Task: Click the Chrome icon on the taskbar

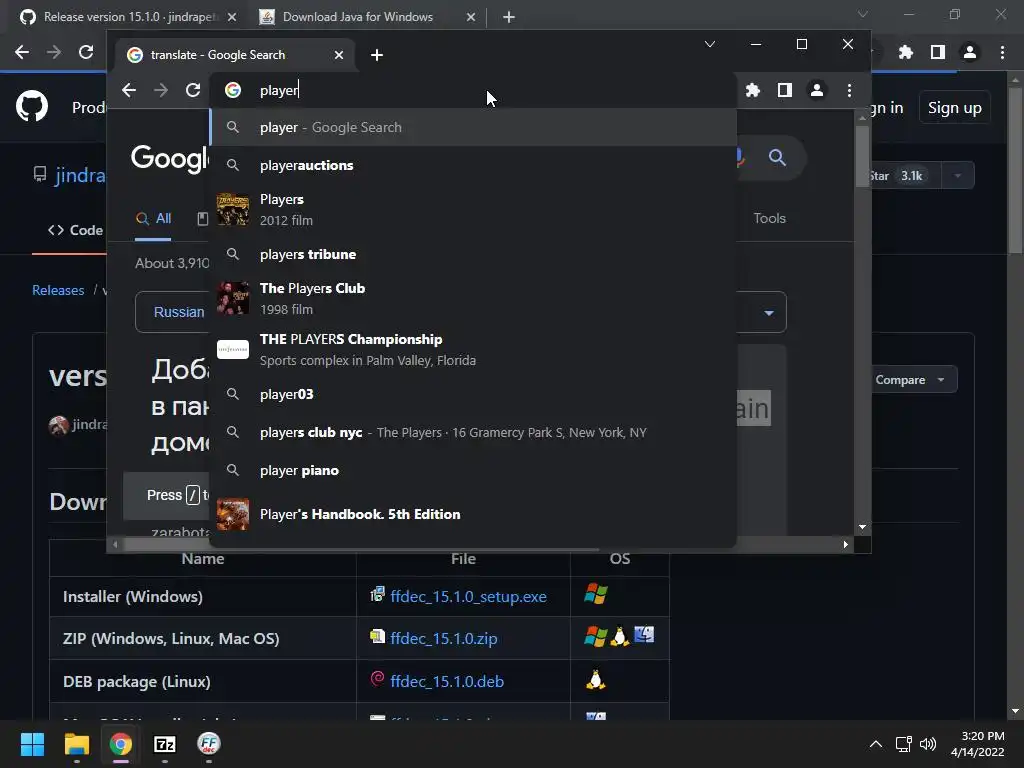Action: [121, 744]
